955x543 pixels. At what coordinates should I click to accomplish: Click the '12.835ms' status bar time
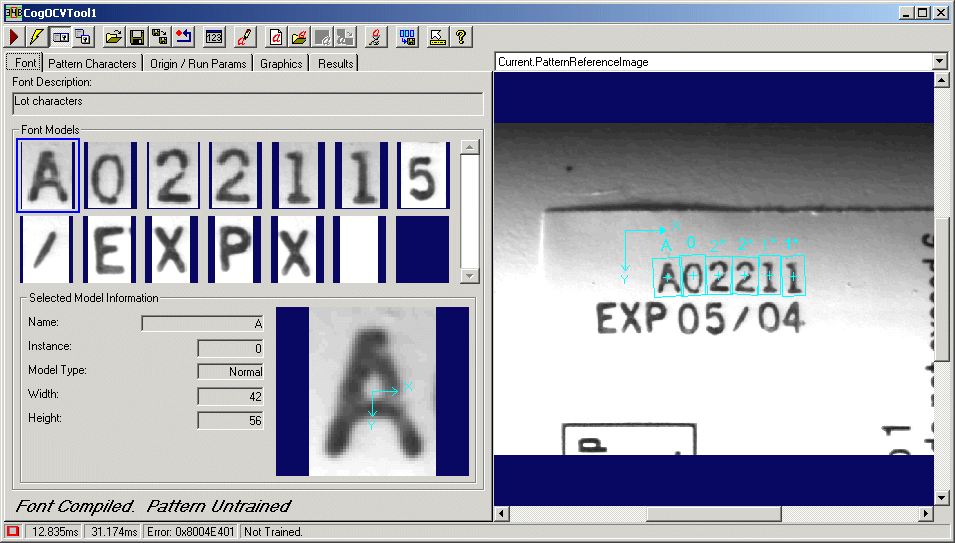tap(55, 532)
